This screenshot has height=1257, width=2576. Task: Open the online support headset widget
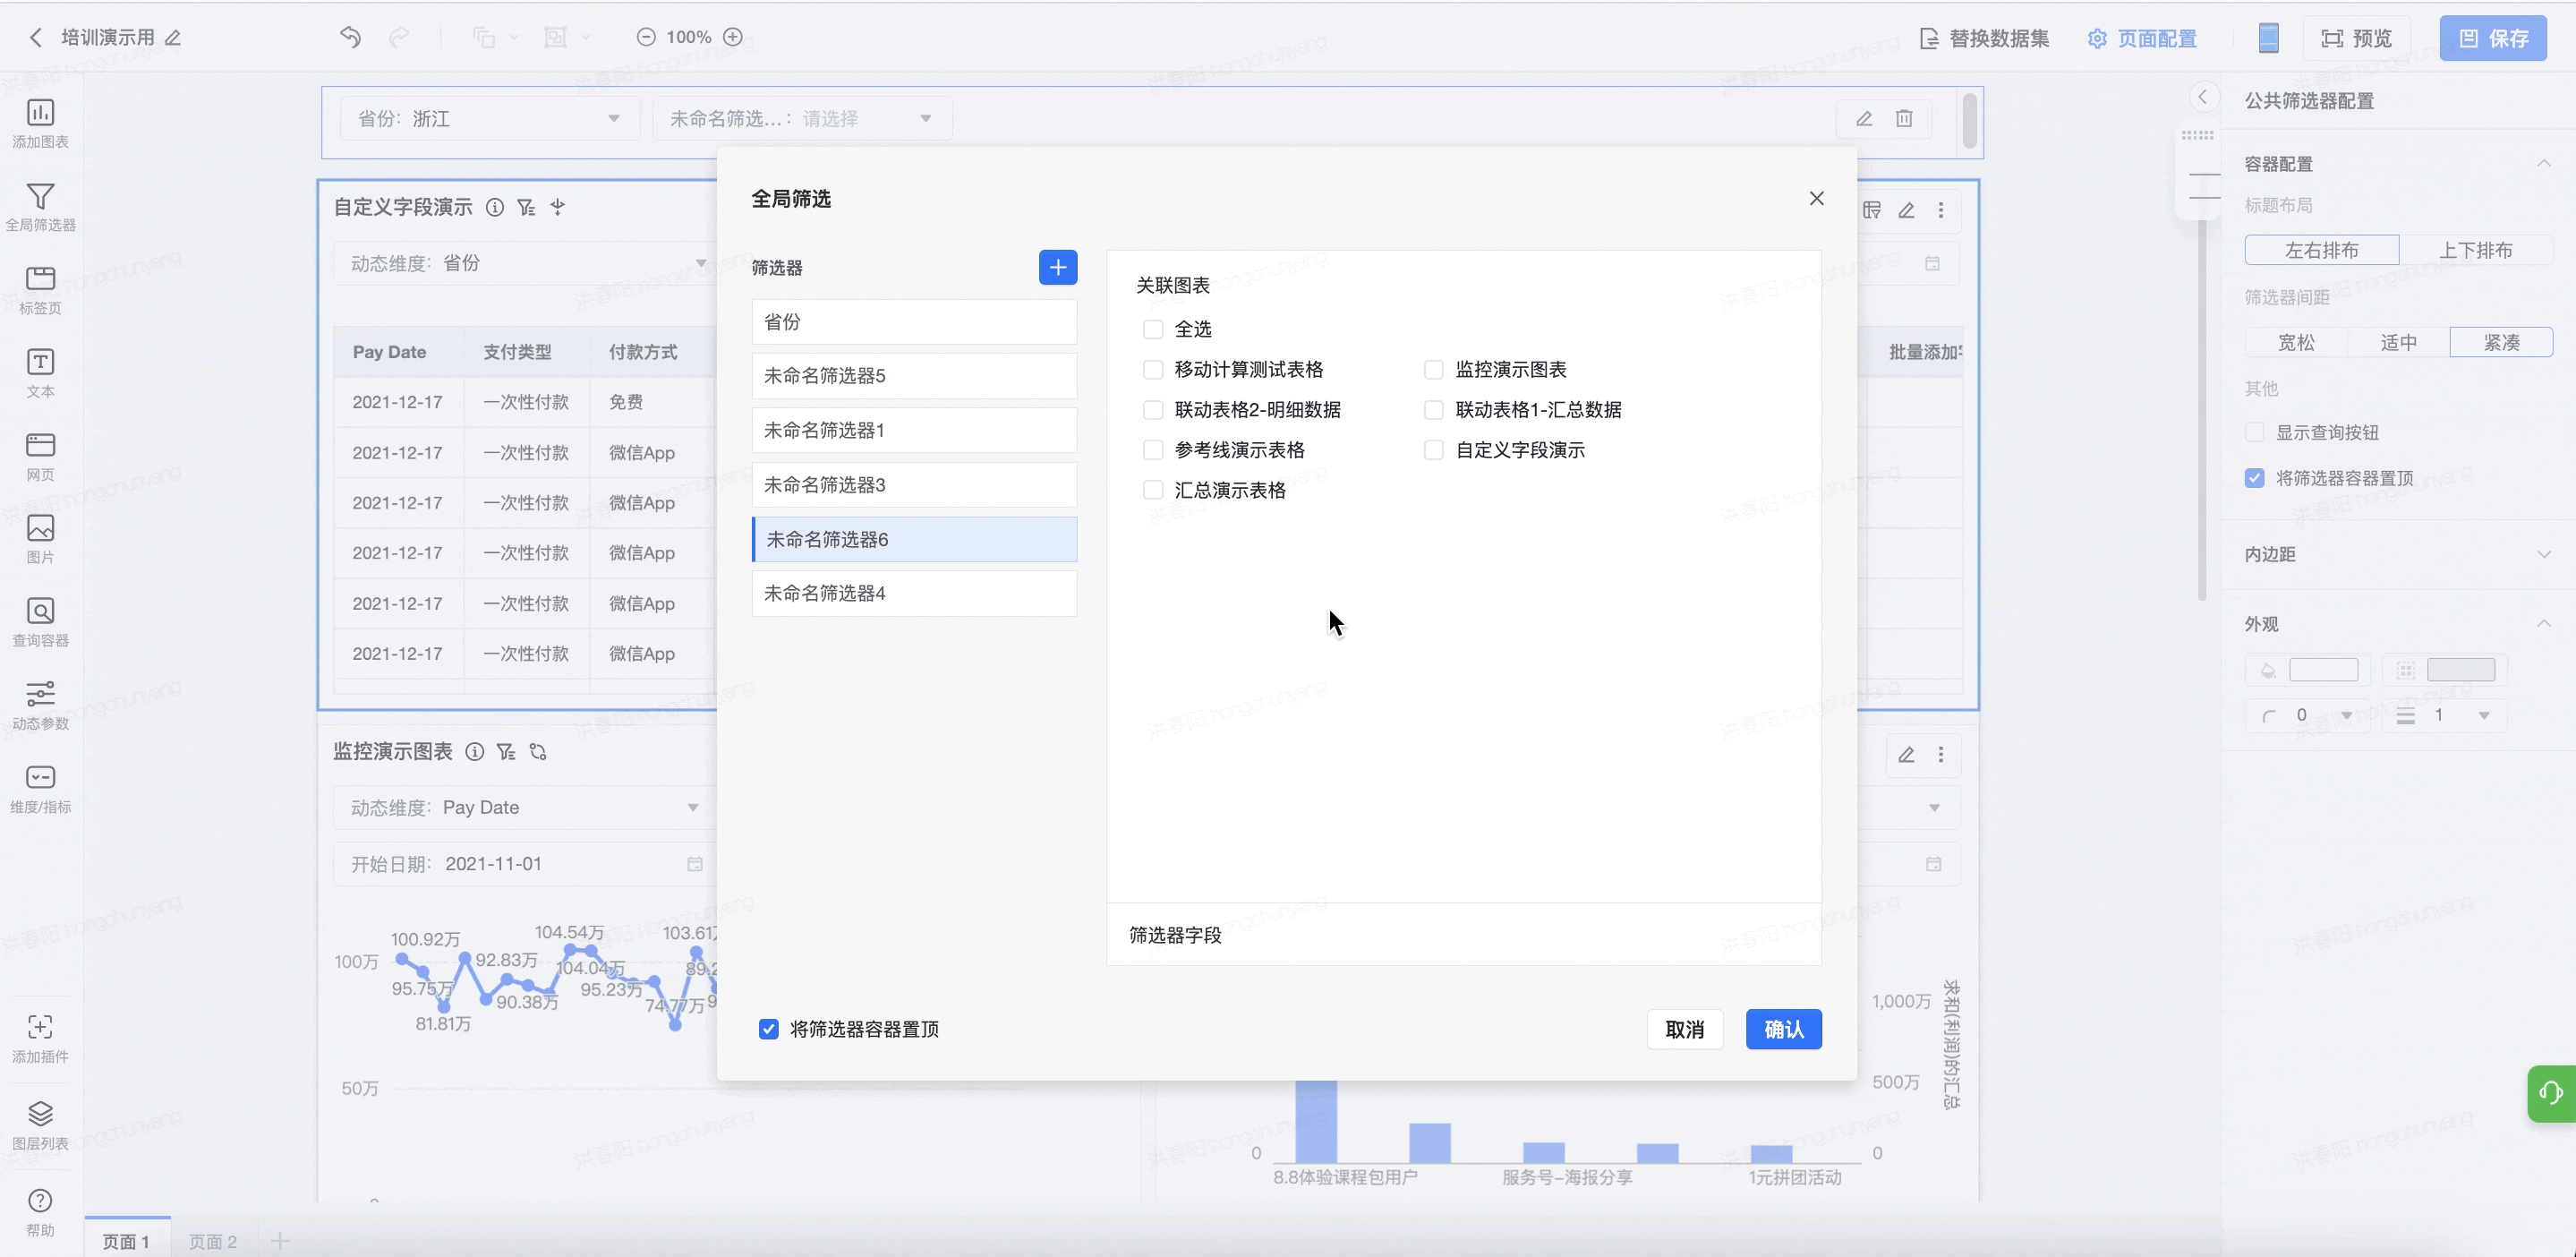pyautogui.click(x=2551, y=1093)
